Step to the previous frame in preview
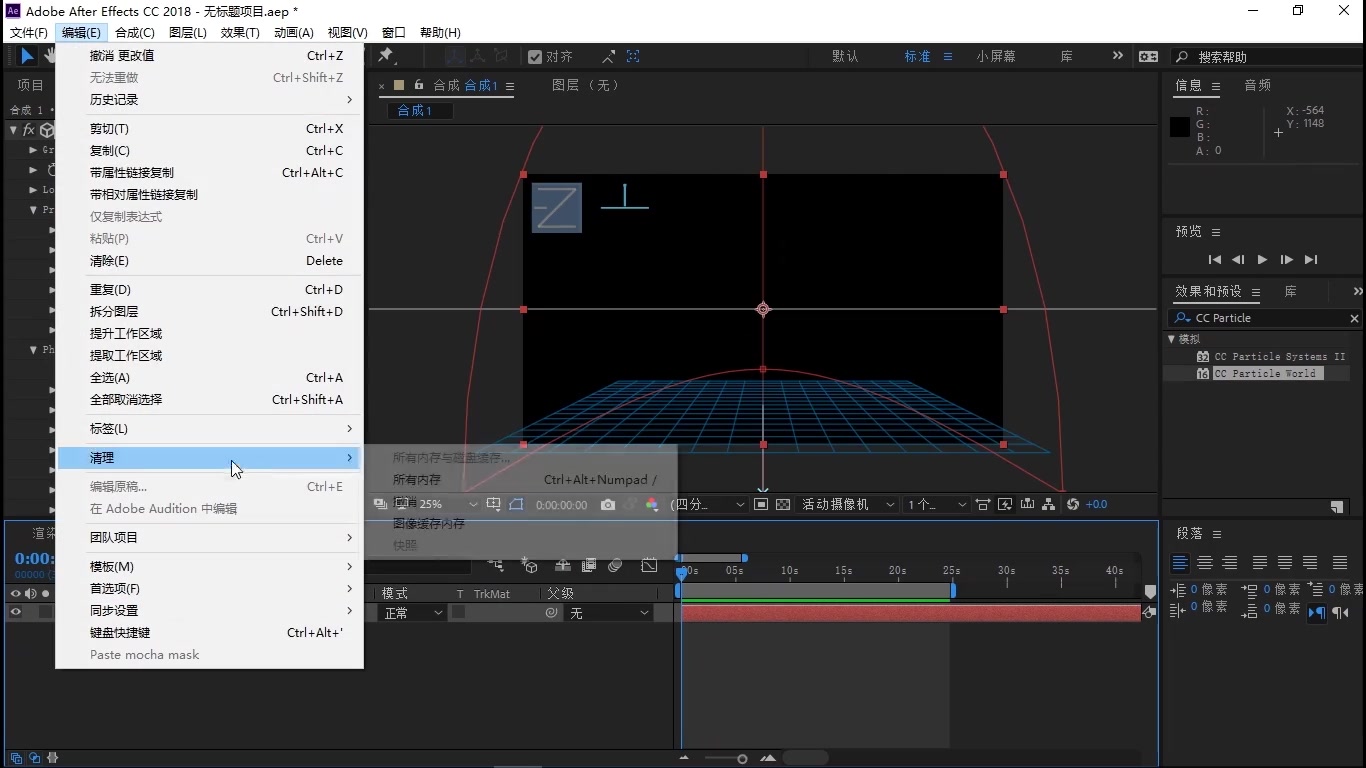 click(1238, 260)
